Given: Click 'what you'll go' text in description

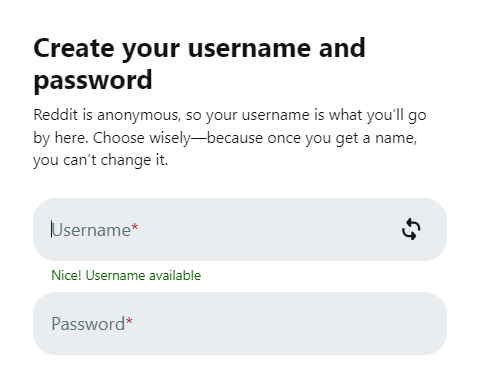Looking at the screenshot, I should pyautogui.click(x=378, y=116).
